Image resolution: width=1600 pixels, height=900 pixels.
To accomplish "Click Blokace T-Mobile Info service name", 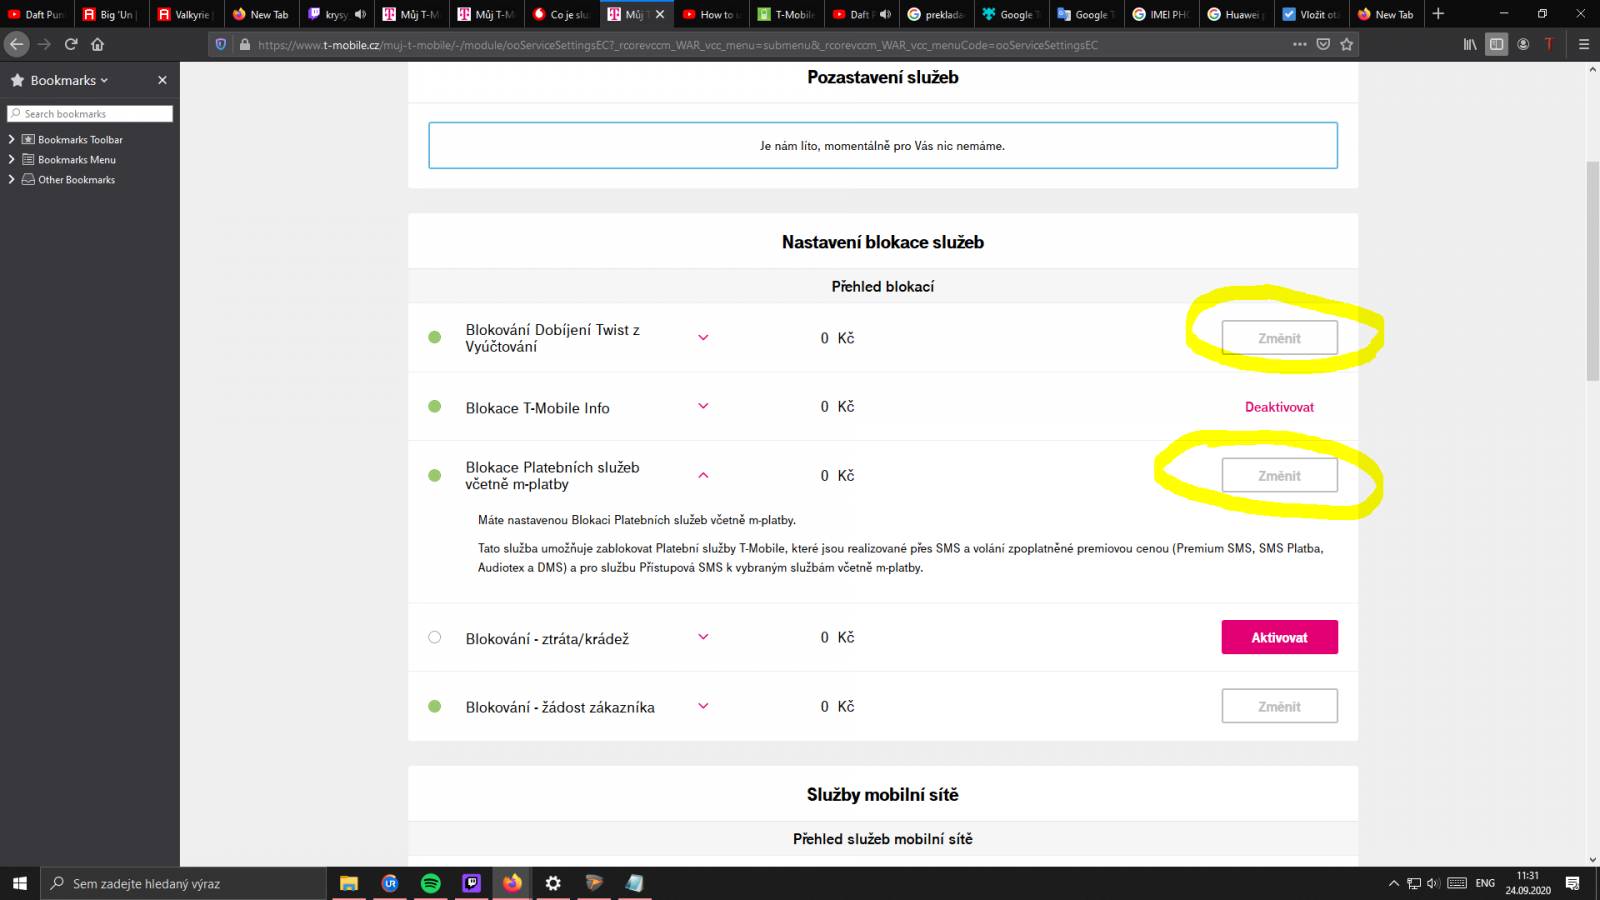I will pyautogui.click(x=537, y=408).
